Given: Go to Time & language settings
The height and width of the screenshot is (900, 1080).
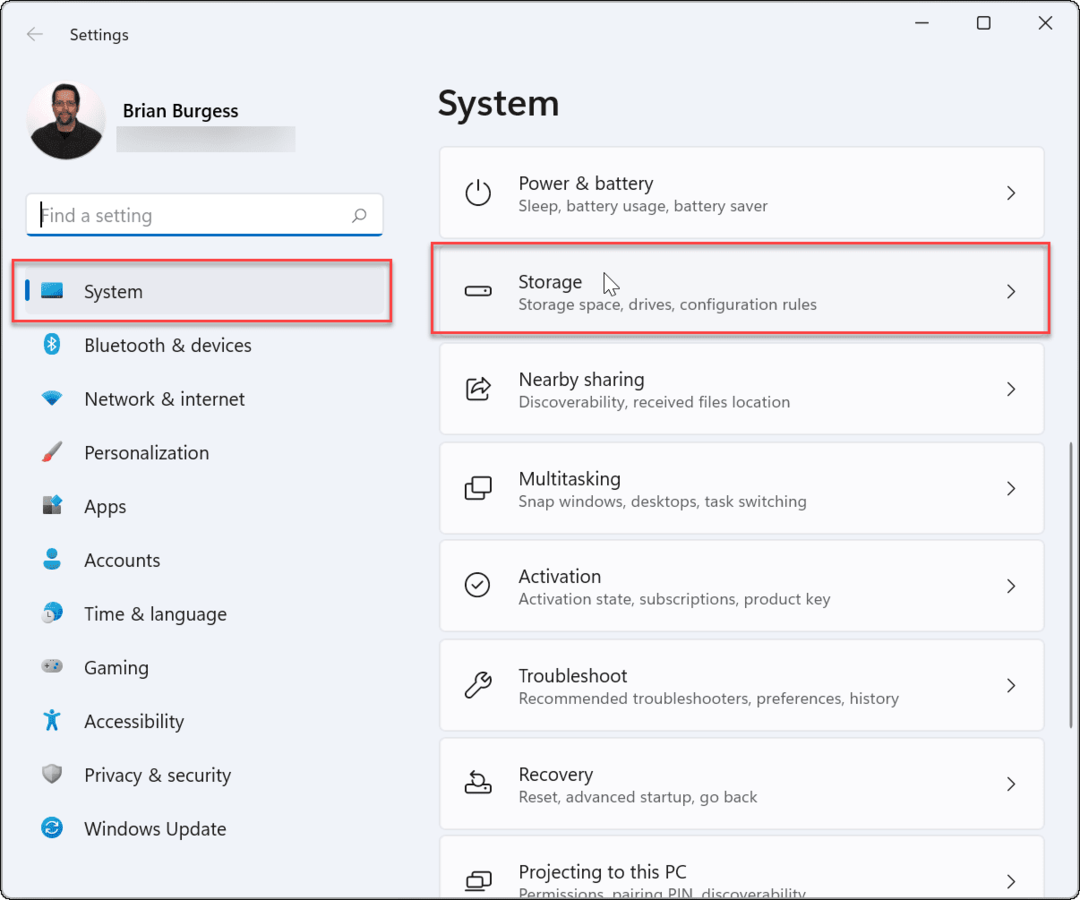Looking at the screenshot, I should [x=155, y=614].
